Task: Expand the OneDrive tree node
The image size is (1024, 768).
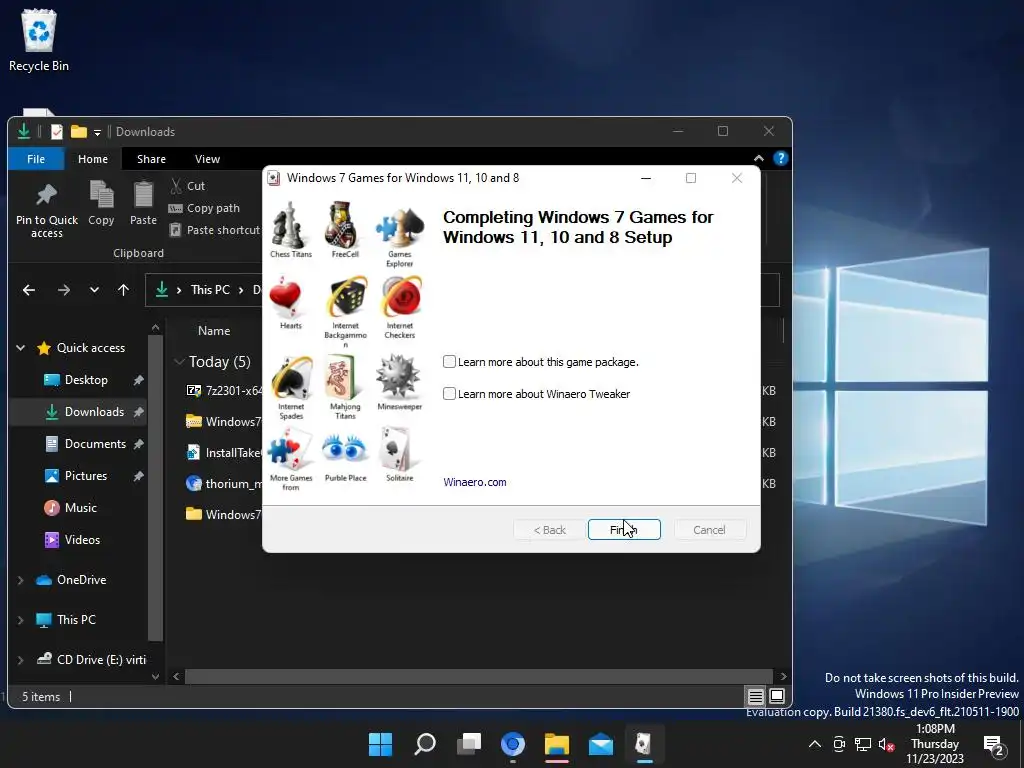Action: [x=21, y=580]
